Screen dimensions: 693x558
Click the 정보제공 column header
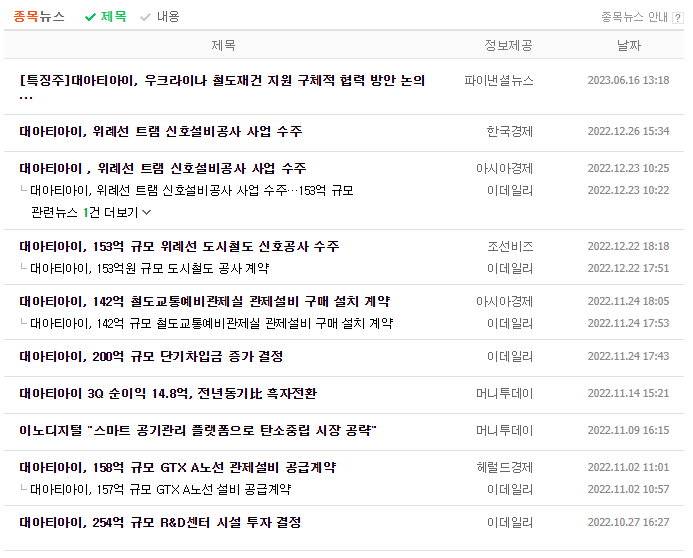(508, 45)
